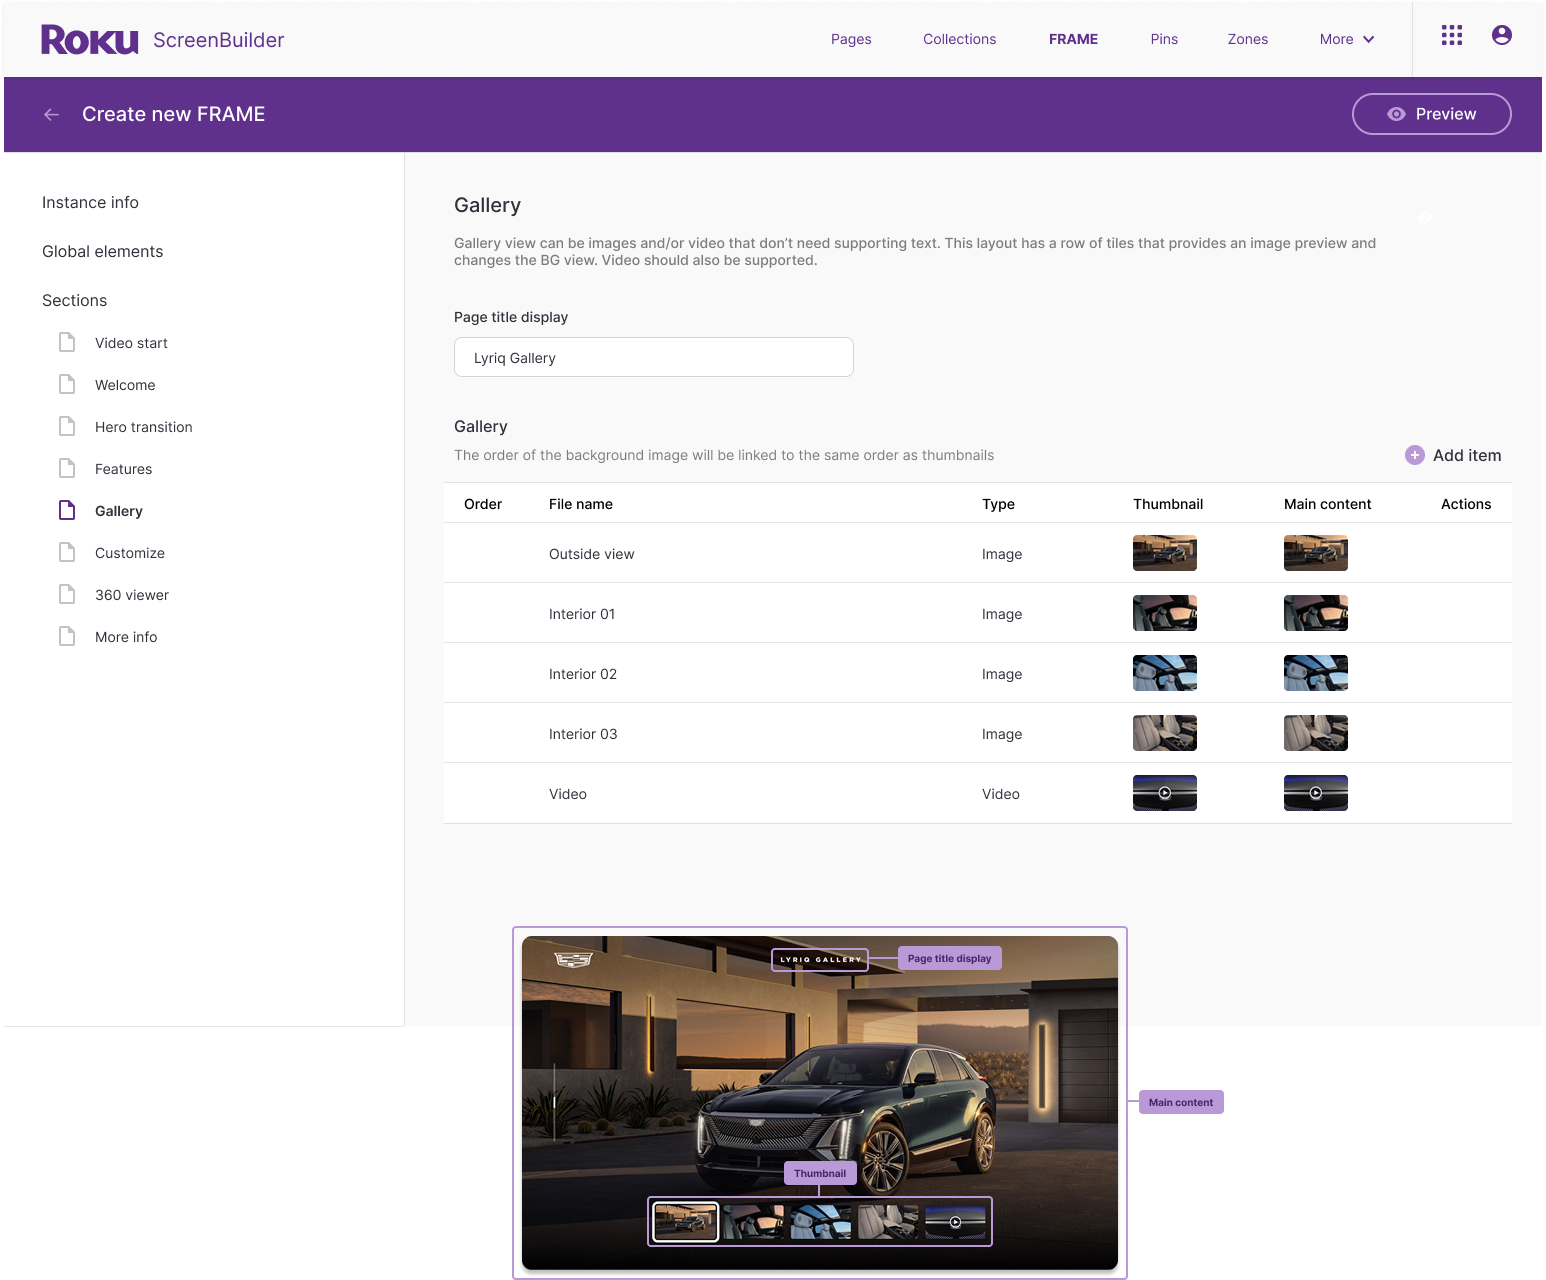Image resolution: width=1546 pixels, height=1280 pixels.
Task: Click the Preview button
Action: pos(1431,114)
